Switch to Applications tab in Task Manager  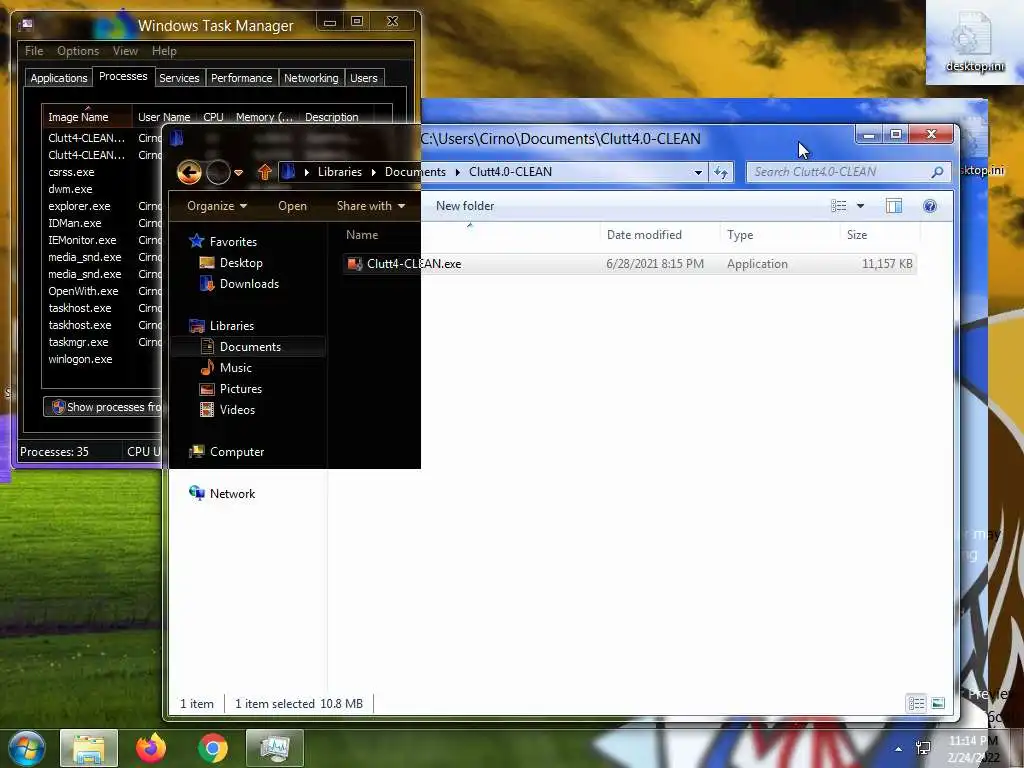tap(59, 78)
